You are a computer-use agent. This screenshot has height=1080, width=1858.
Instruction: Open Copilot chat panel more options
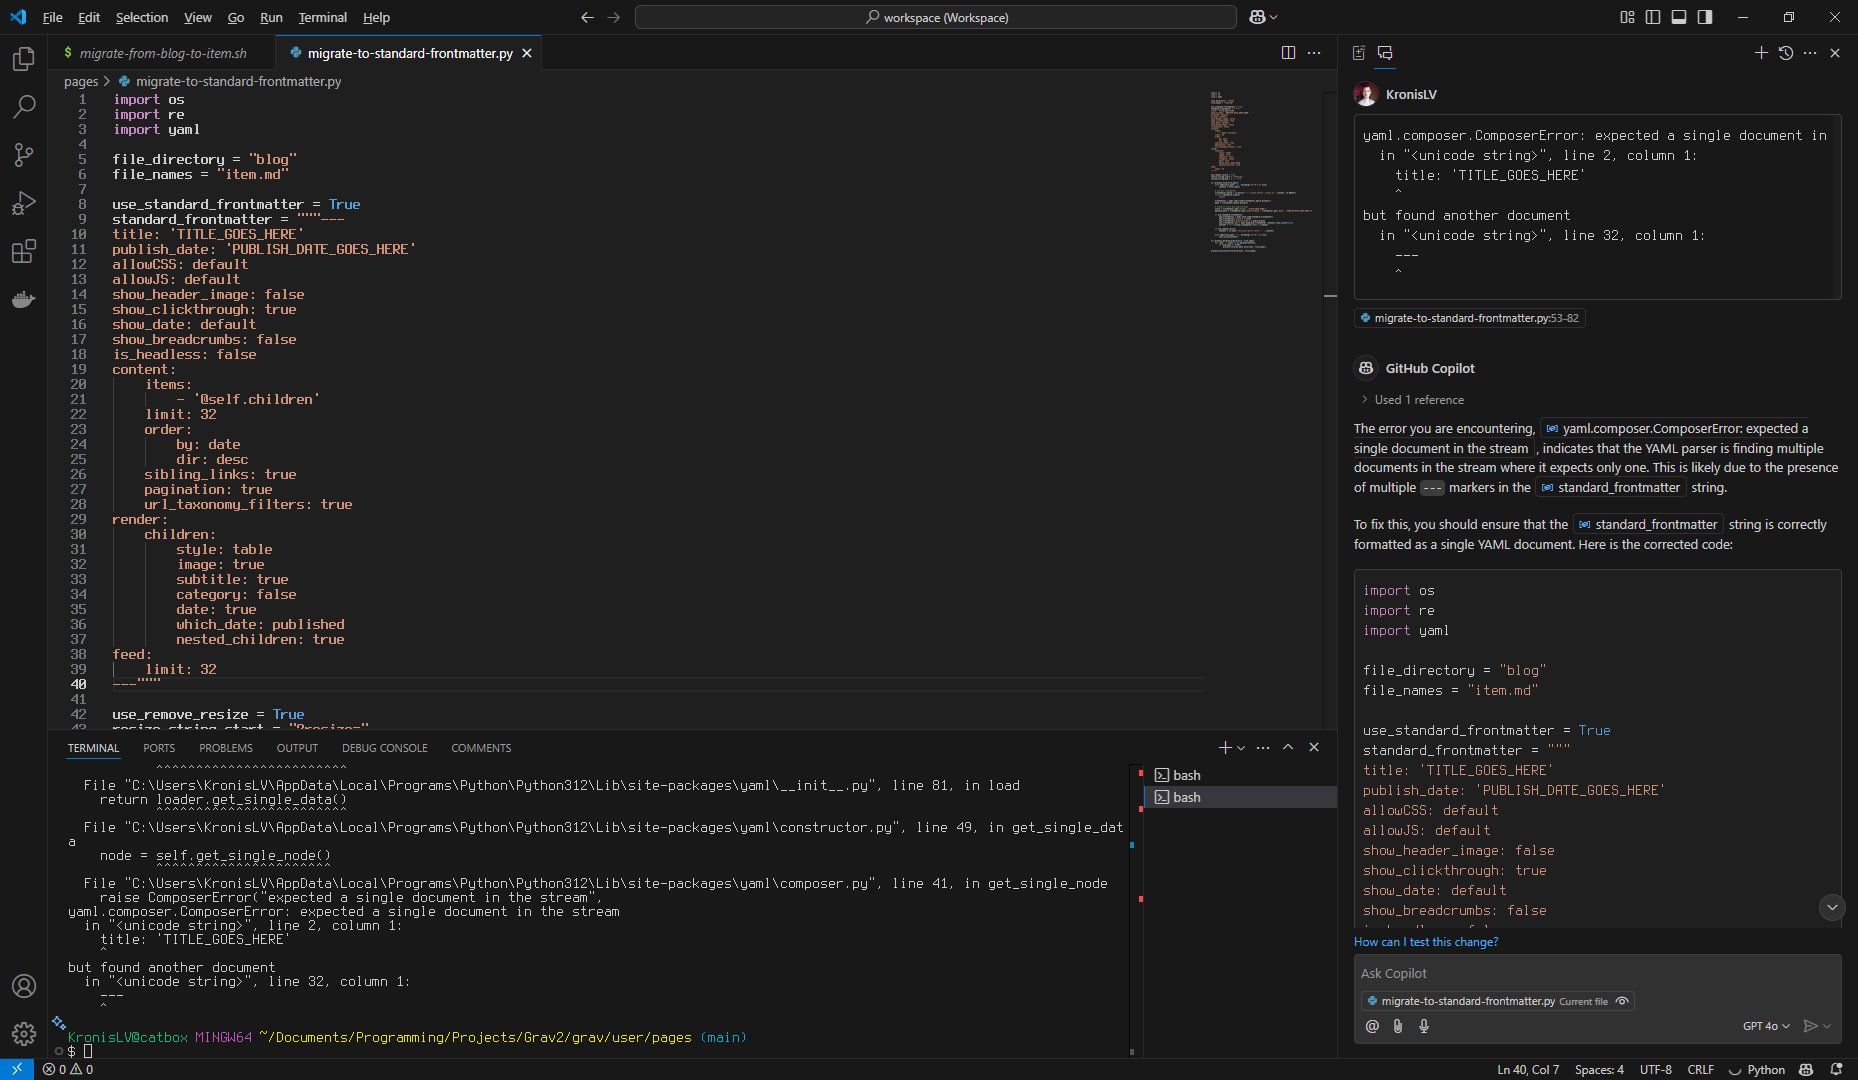point(1810,53)
